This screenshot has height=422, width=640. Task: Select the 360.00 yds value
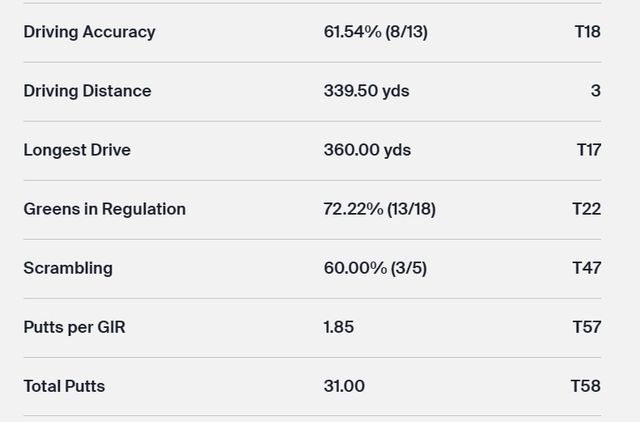coord(367,150)
